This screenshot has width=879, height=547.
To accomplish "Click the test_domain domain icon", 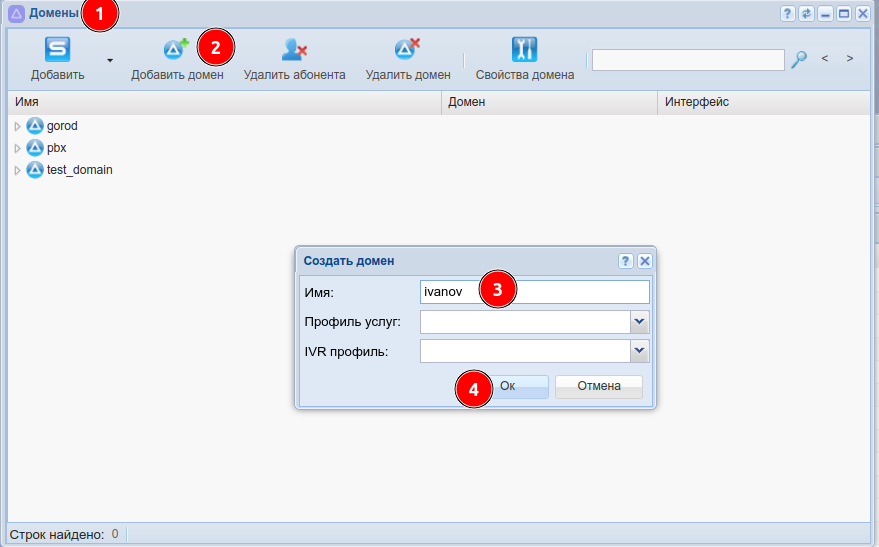I will tap(35, 170).
